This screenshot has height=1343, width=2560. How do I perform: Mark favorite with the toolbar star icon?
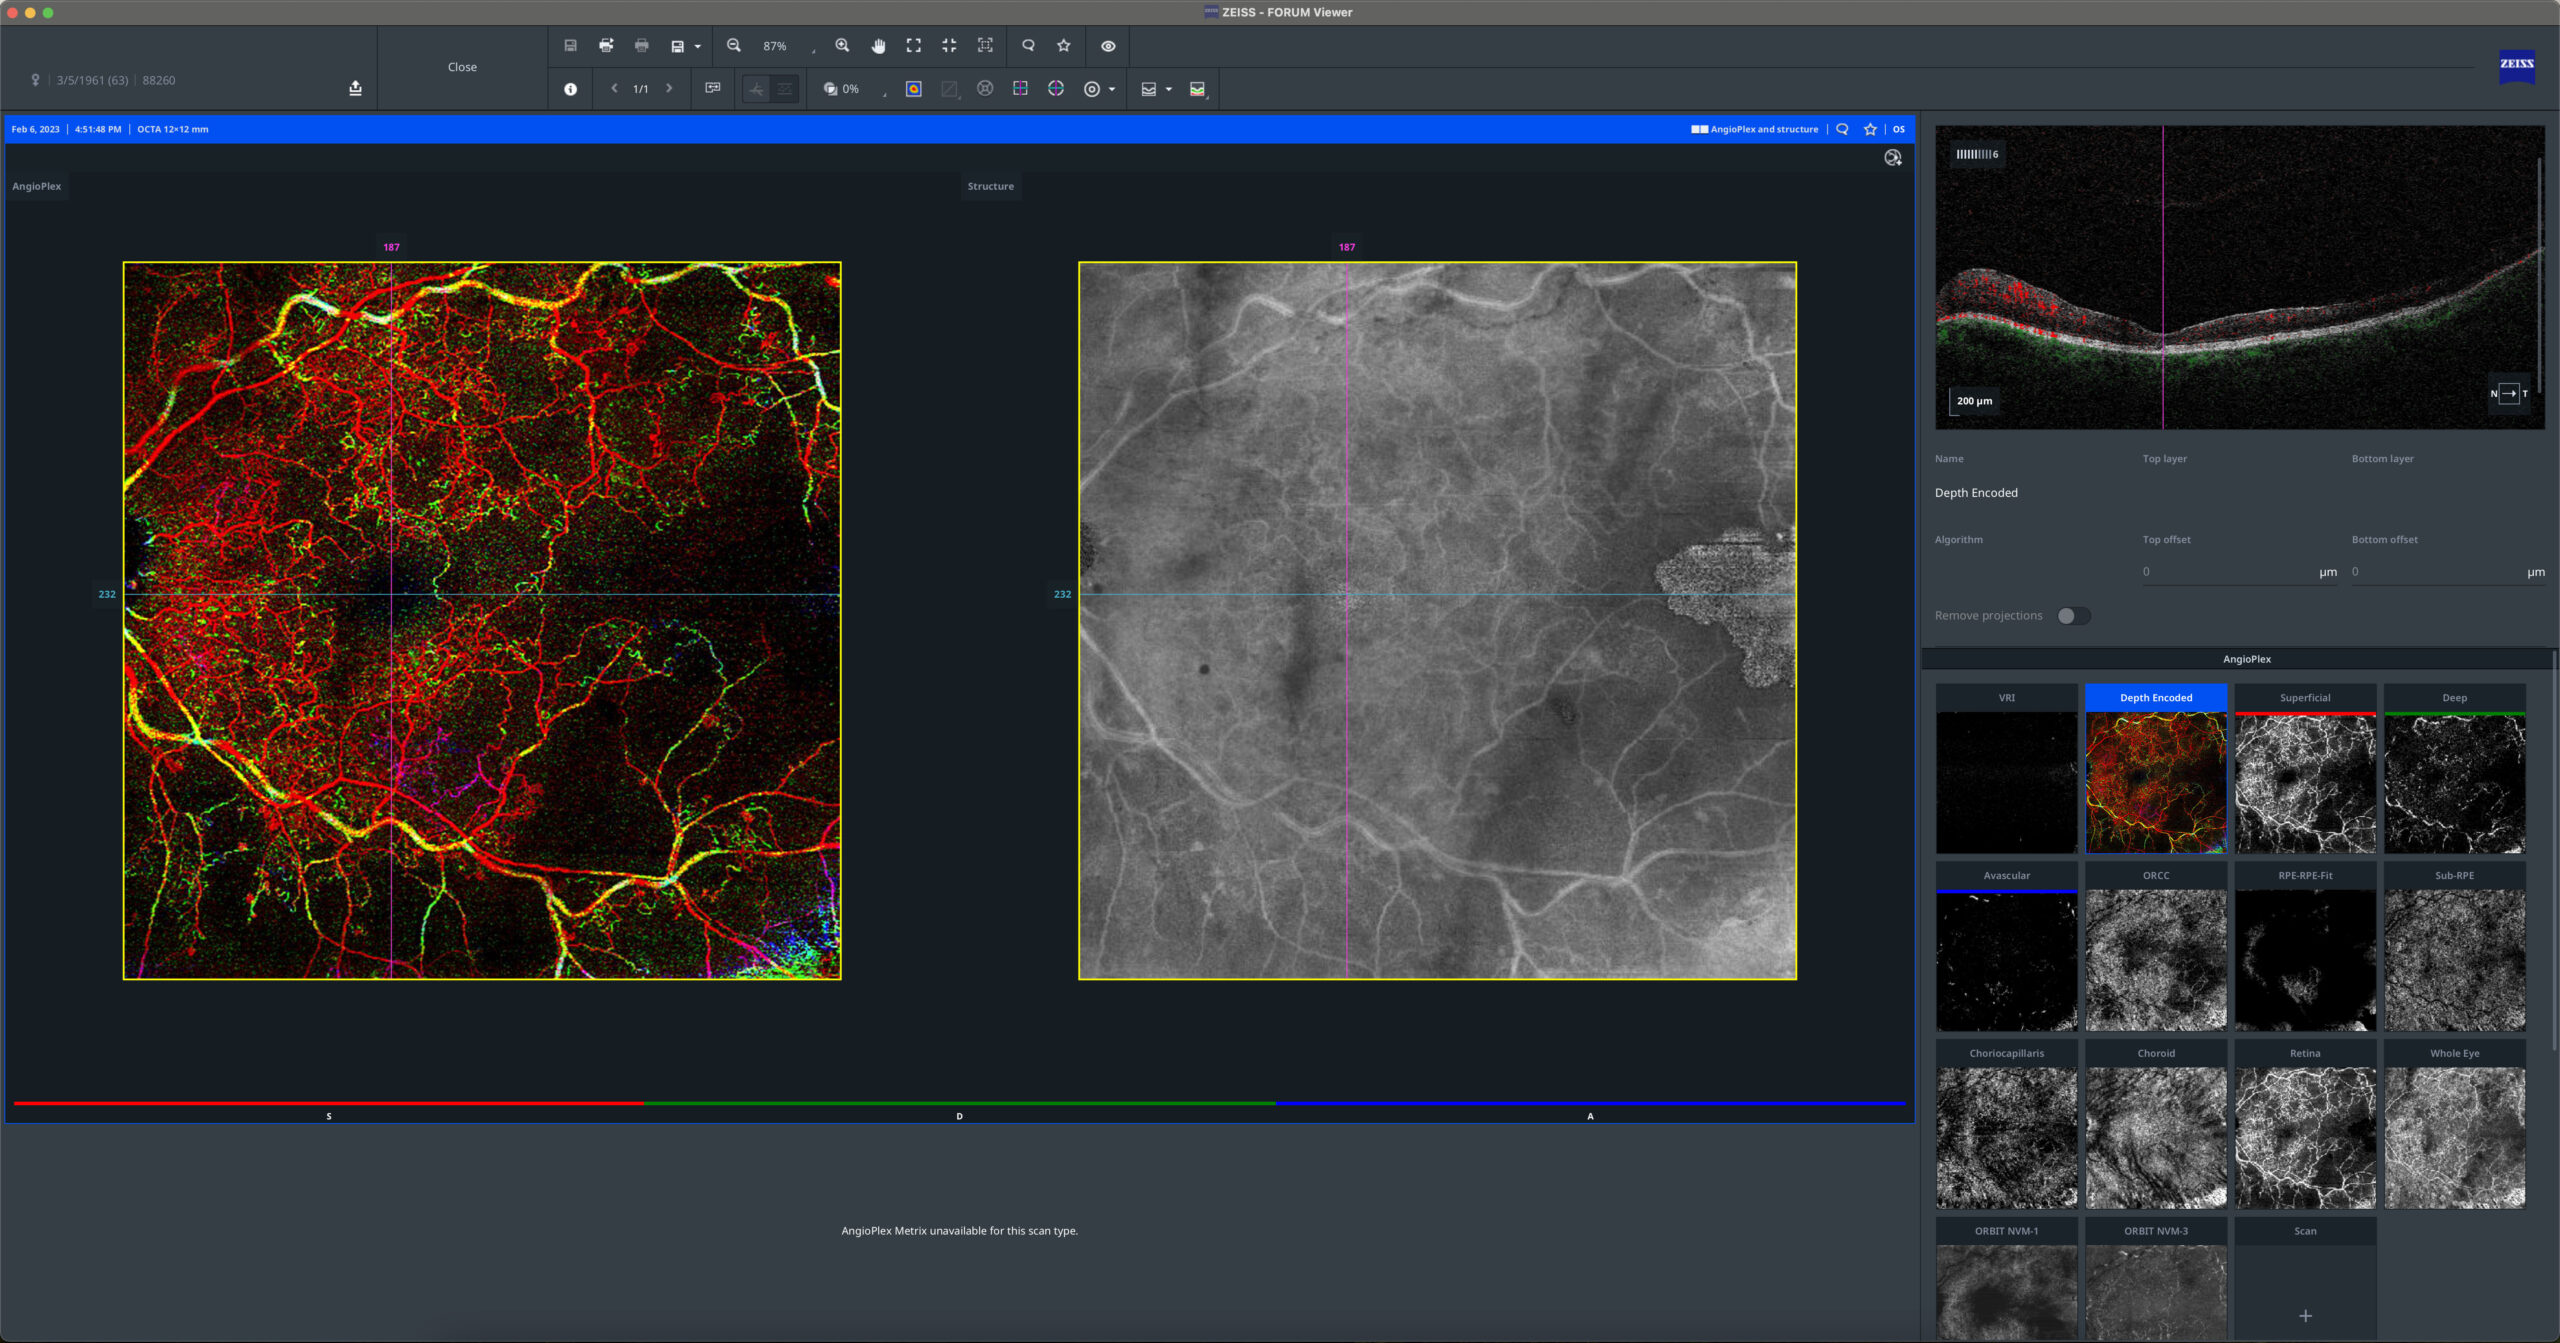(x=1064, y=45)
